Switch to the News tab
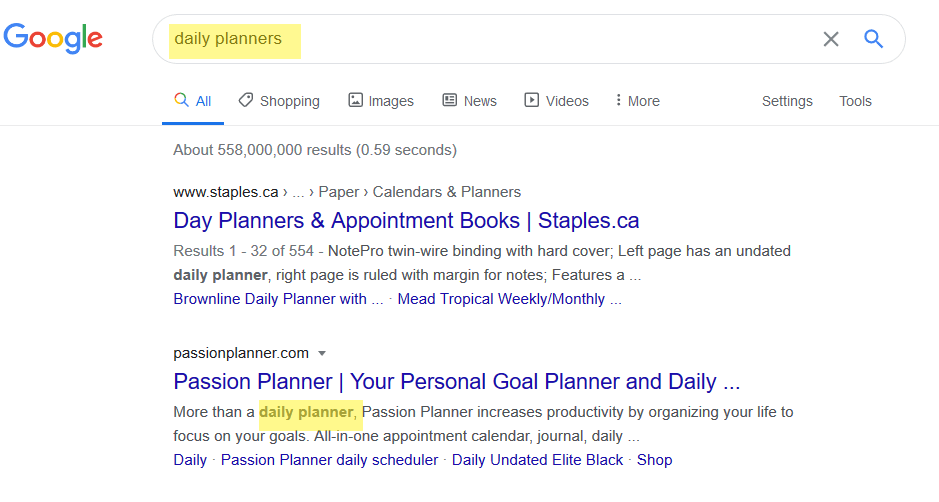 [x=470, y=101]
